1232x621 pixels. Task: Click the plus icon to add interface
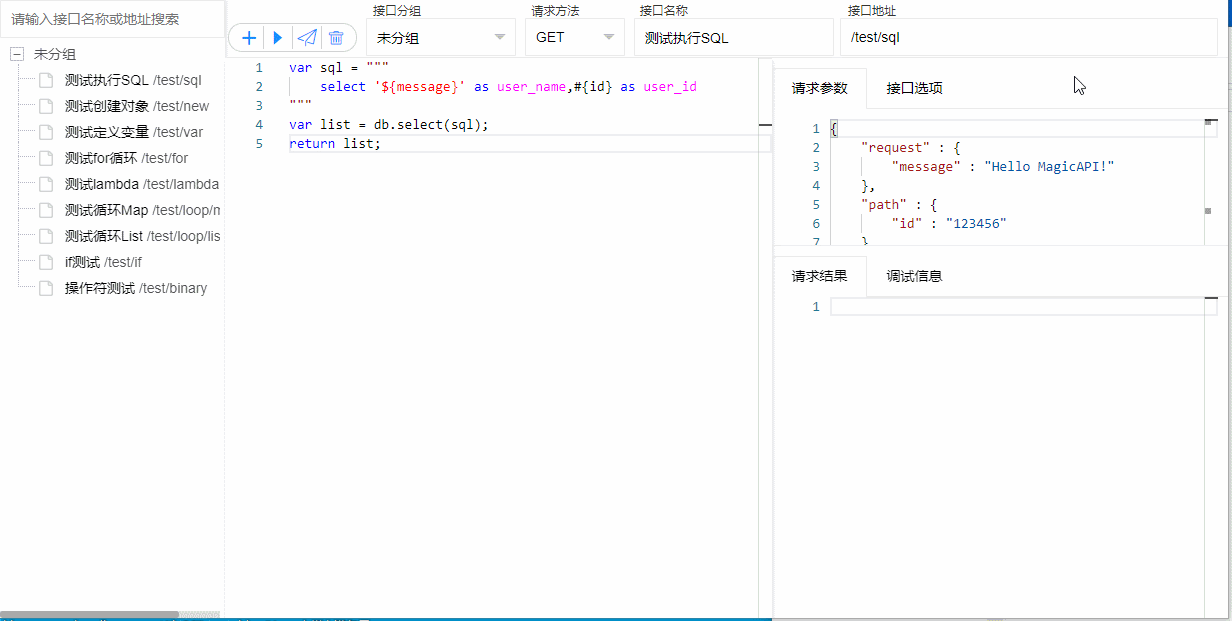(x=250, y=38)
